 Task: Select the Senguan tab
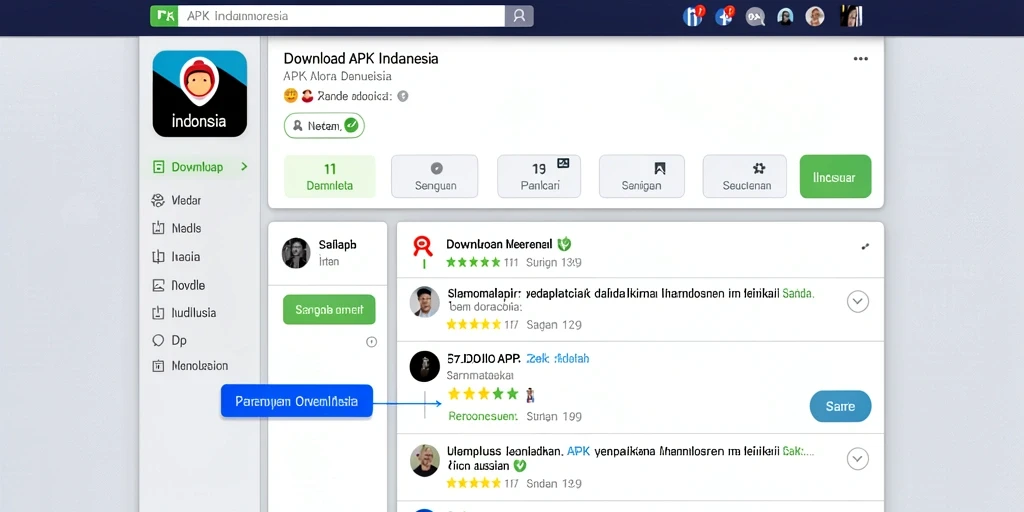point(435,176)
